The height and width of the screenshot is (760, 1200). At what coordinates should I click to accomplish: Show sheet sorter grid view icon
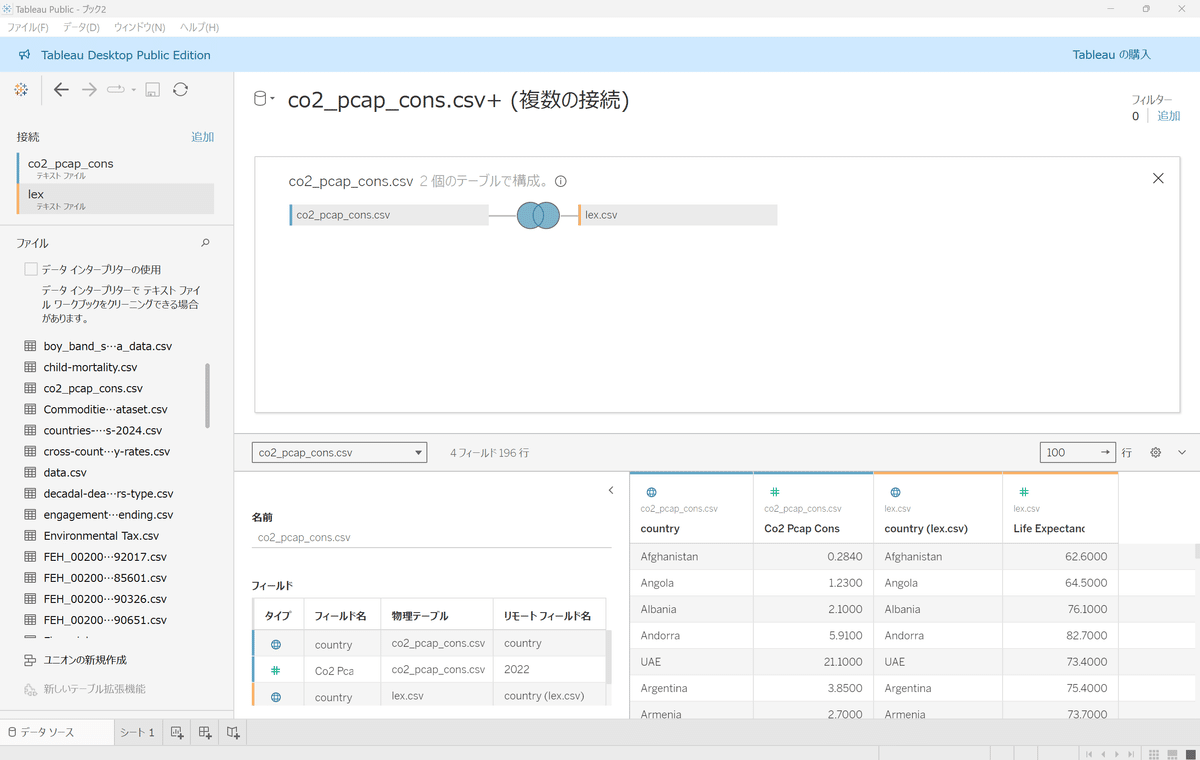point(1153,754)
